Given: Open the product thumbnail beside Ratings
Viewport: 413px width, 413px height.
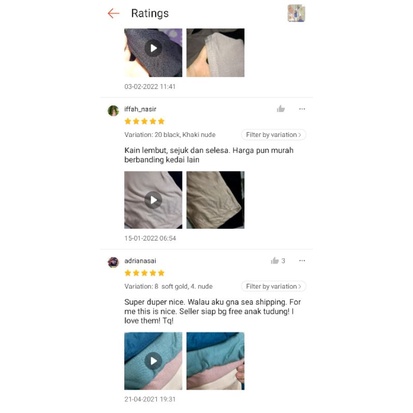Looking at the screenshot, I should [296, 13].
